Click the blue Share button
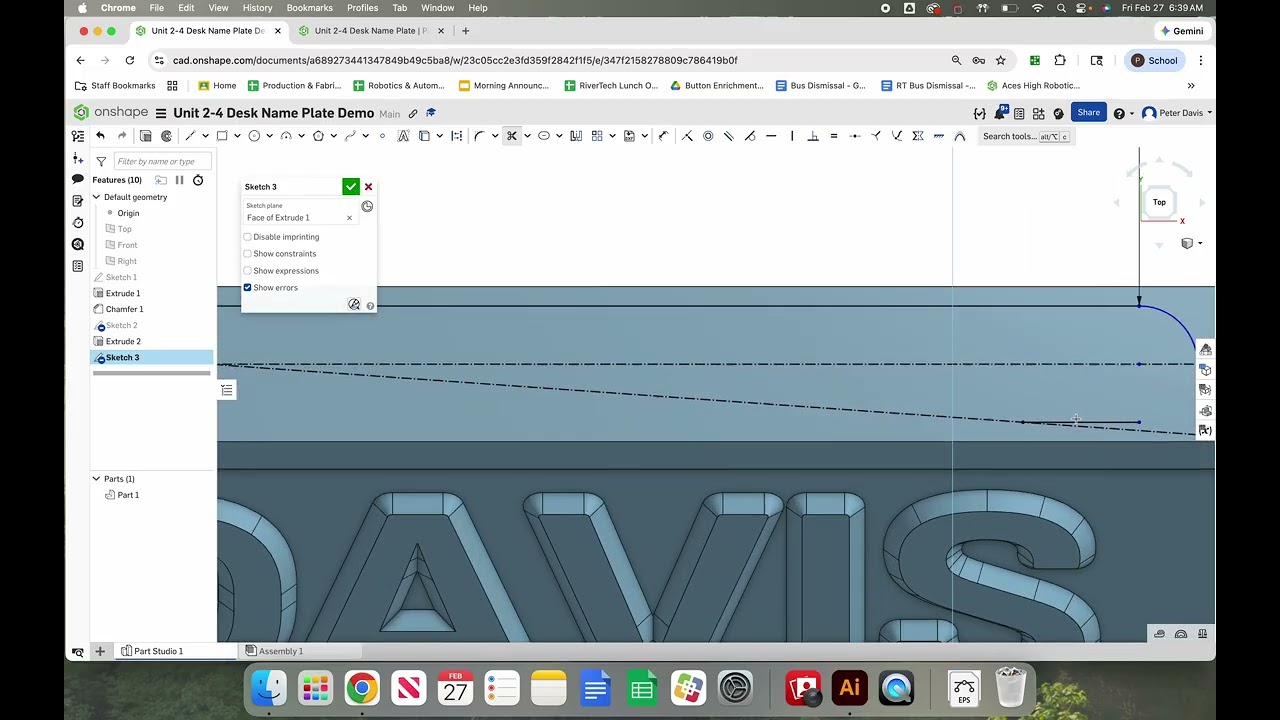 pos(1088,113)
